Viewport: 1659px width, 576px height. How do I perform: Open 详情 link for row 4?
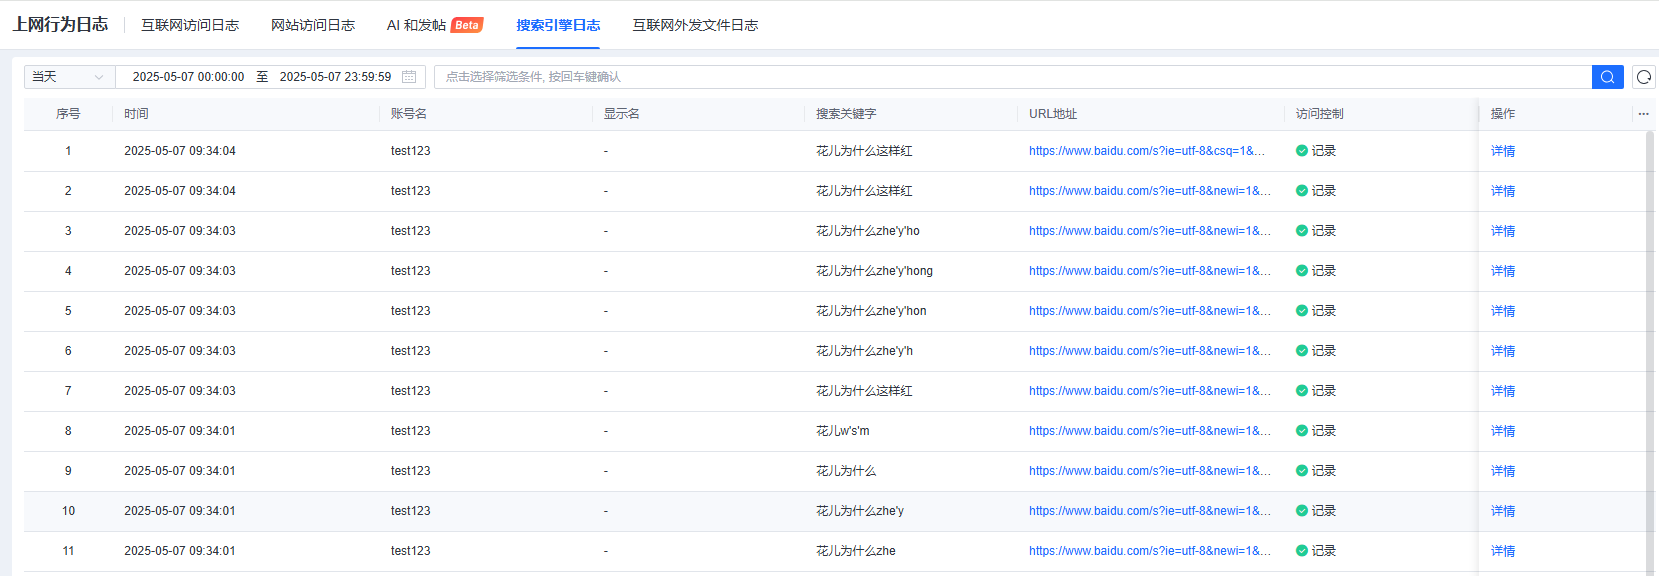(x=1503, y=271)
